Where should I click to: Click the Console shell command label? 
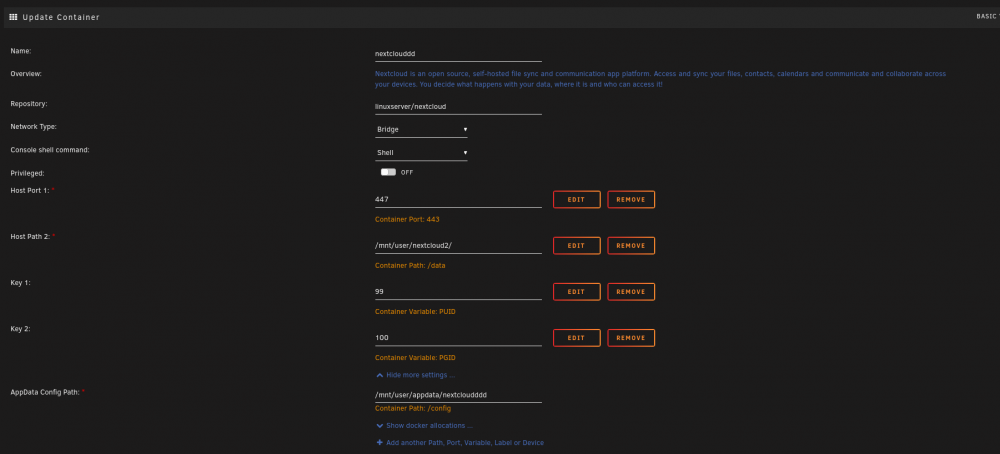[50, 150]
